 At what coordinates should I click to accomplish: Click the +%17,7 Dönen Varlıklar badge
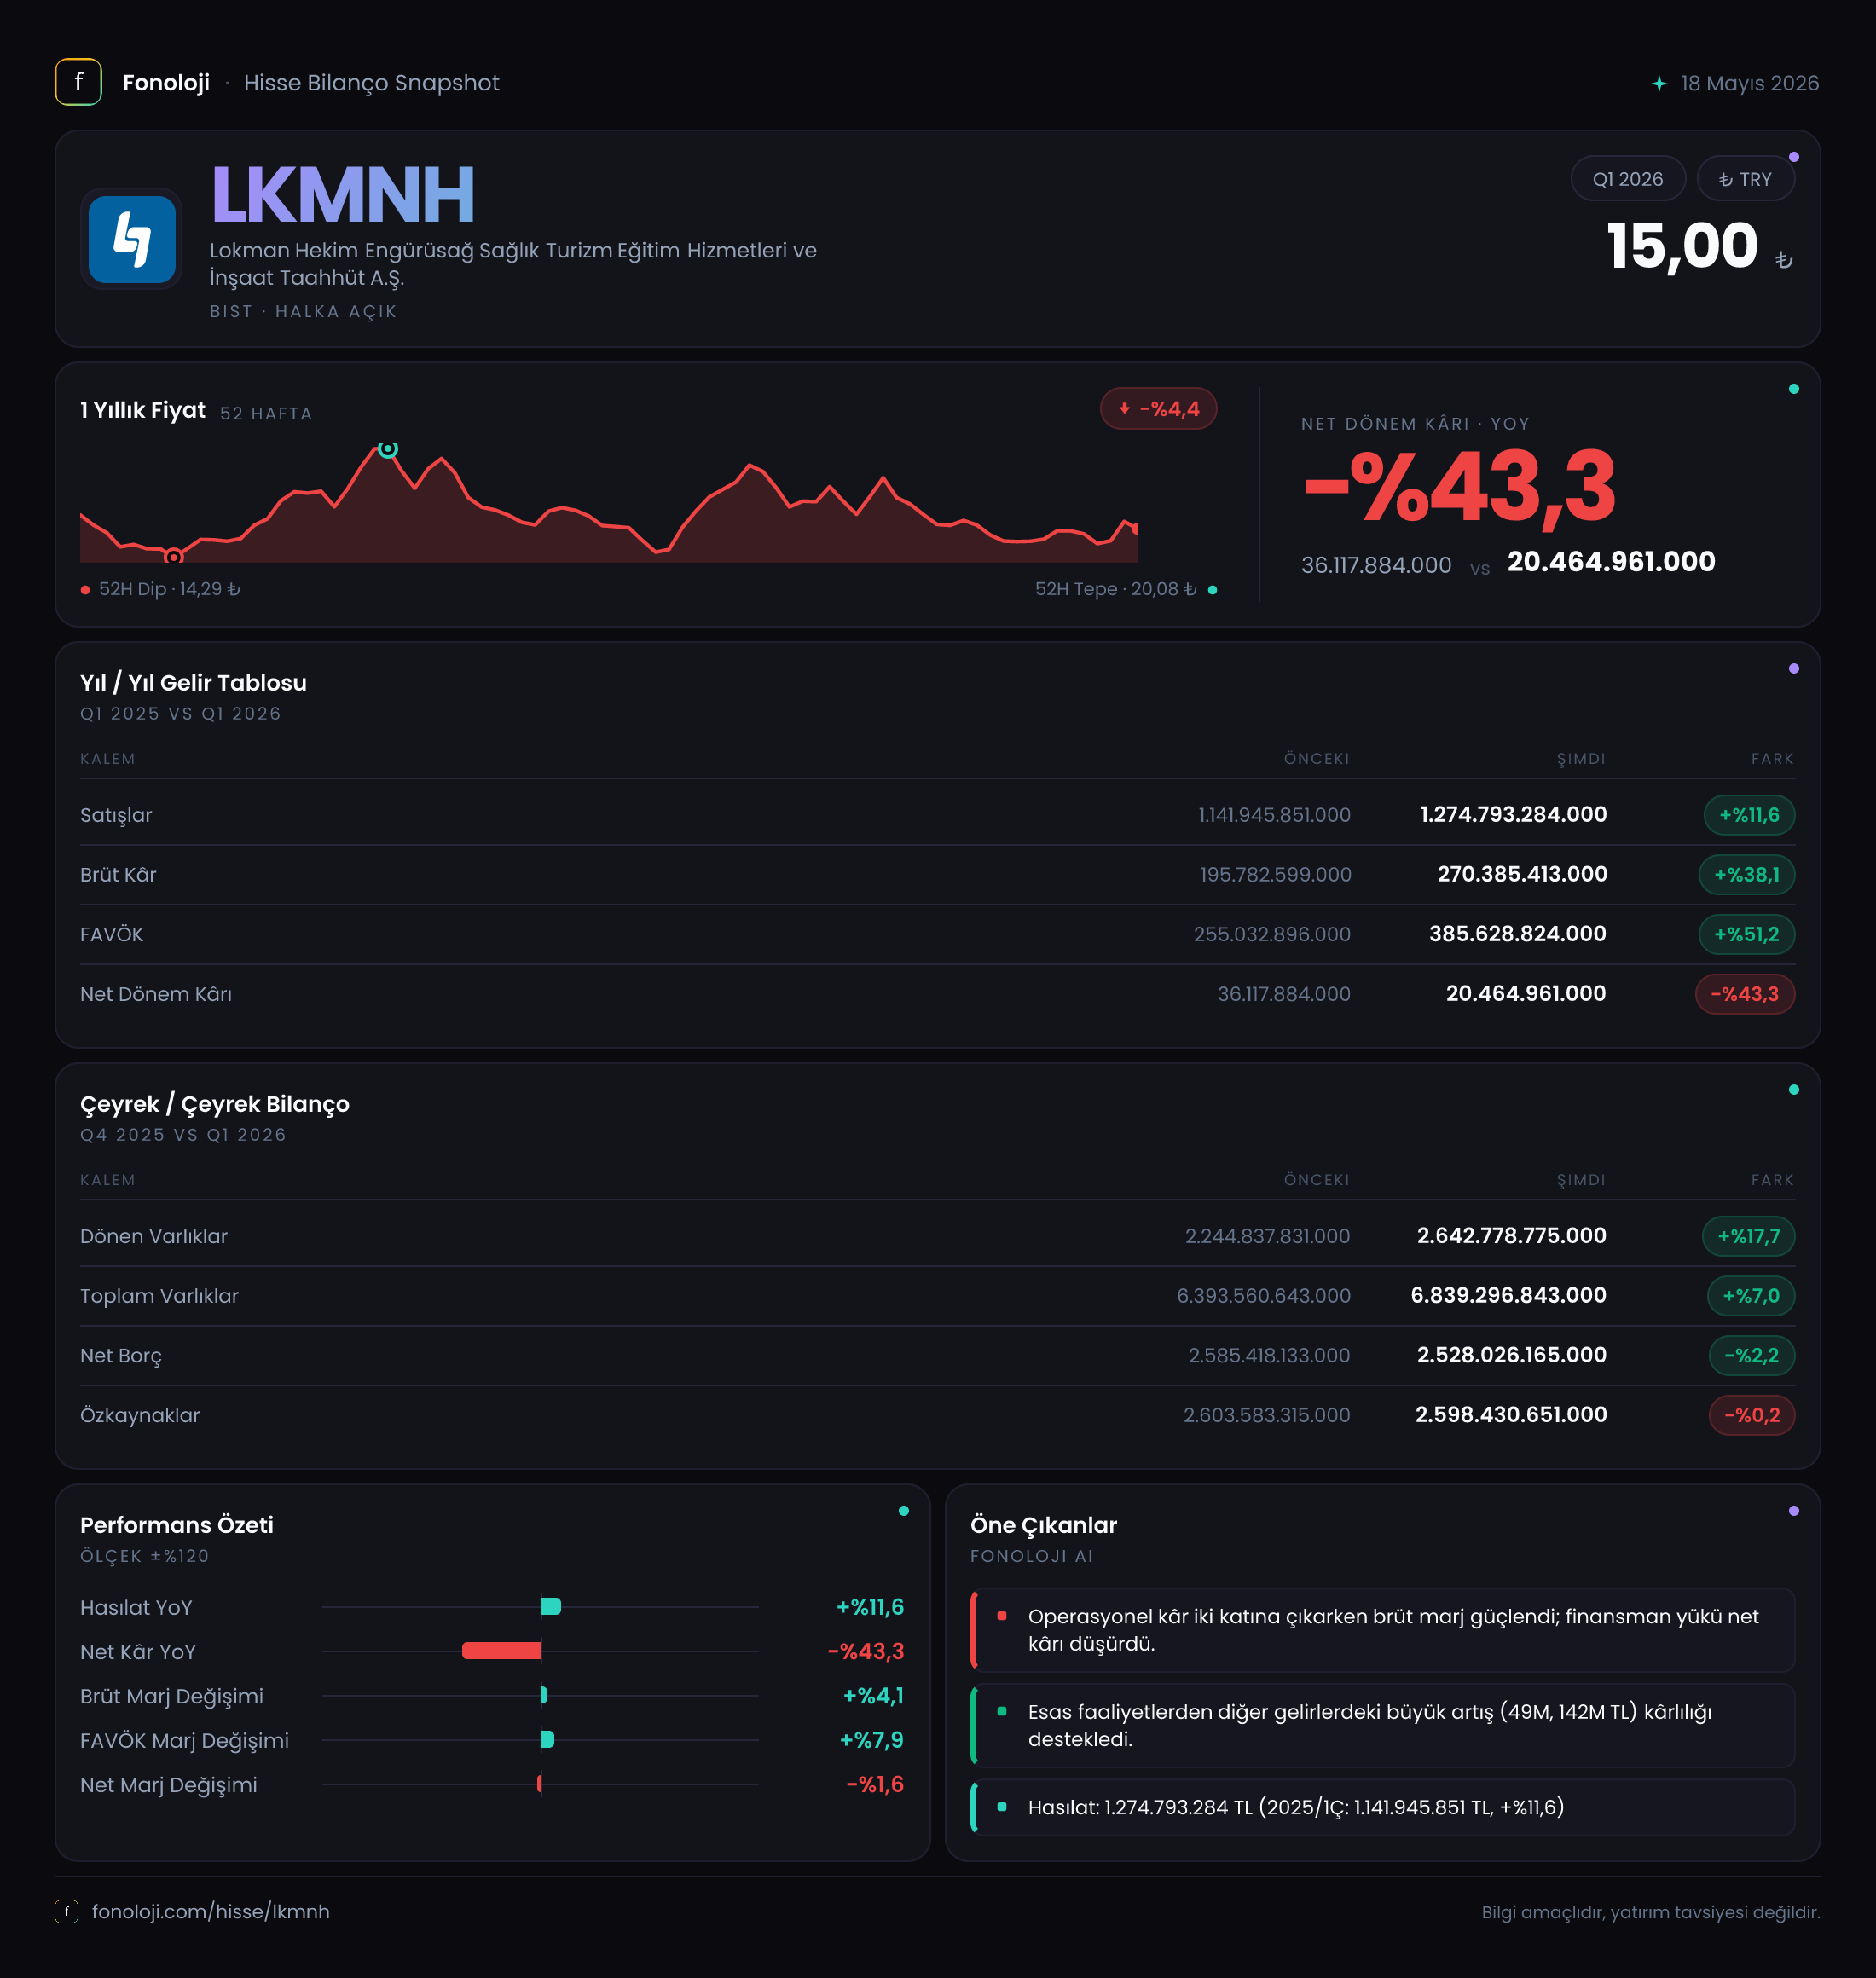tap(1748, 1236)
